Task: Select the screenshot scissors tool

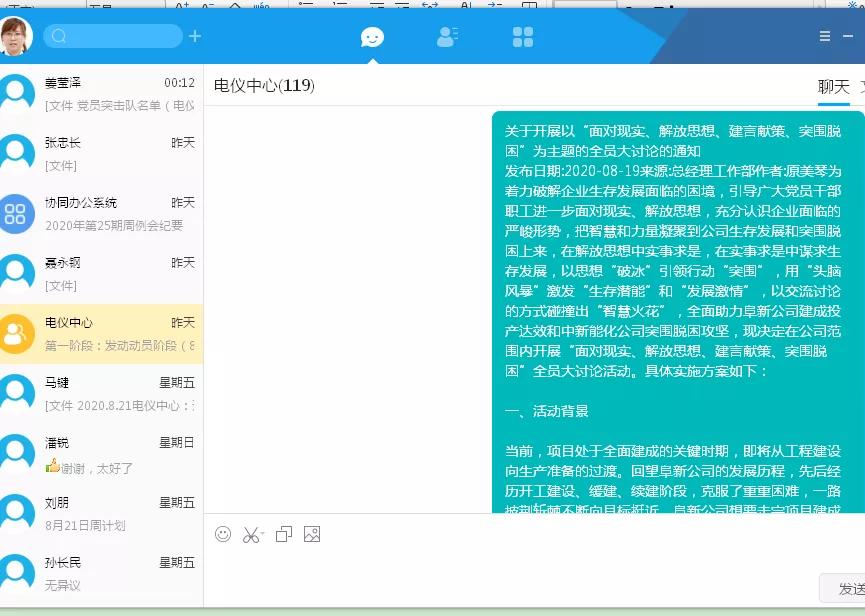Action: [251, 534]
